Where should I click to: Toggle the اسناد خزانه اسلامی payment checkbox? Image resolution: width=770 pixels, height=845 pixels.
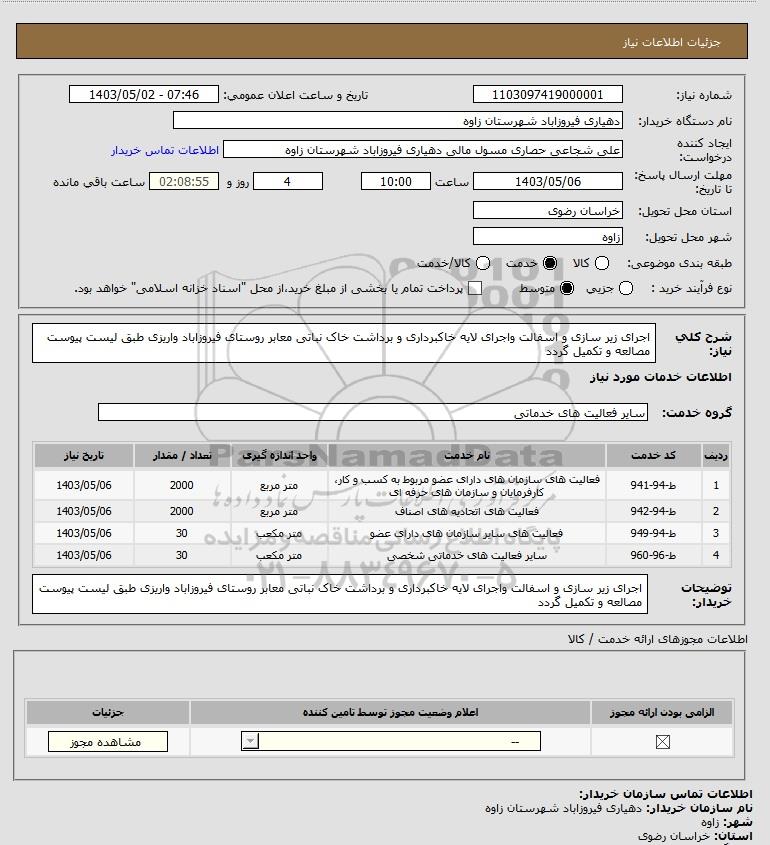[474, 288]
